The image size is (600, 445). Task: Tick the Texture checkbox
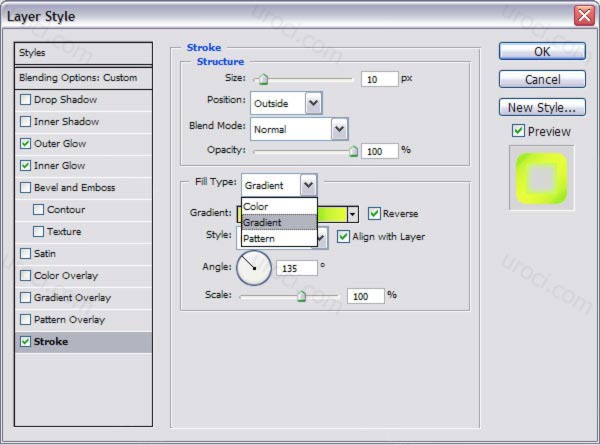tap(38, 231)
